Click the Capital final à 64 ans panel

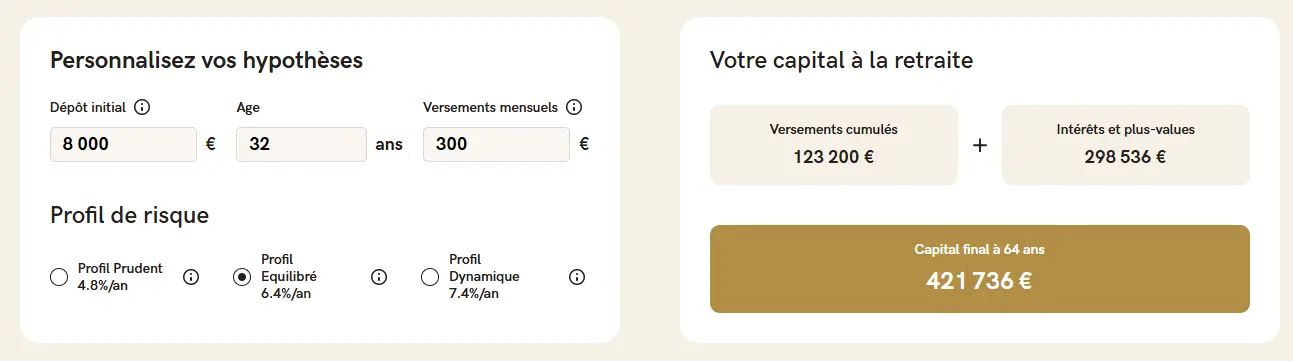[x=979, y=269]
